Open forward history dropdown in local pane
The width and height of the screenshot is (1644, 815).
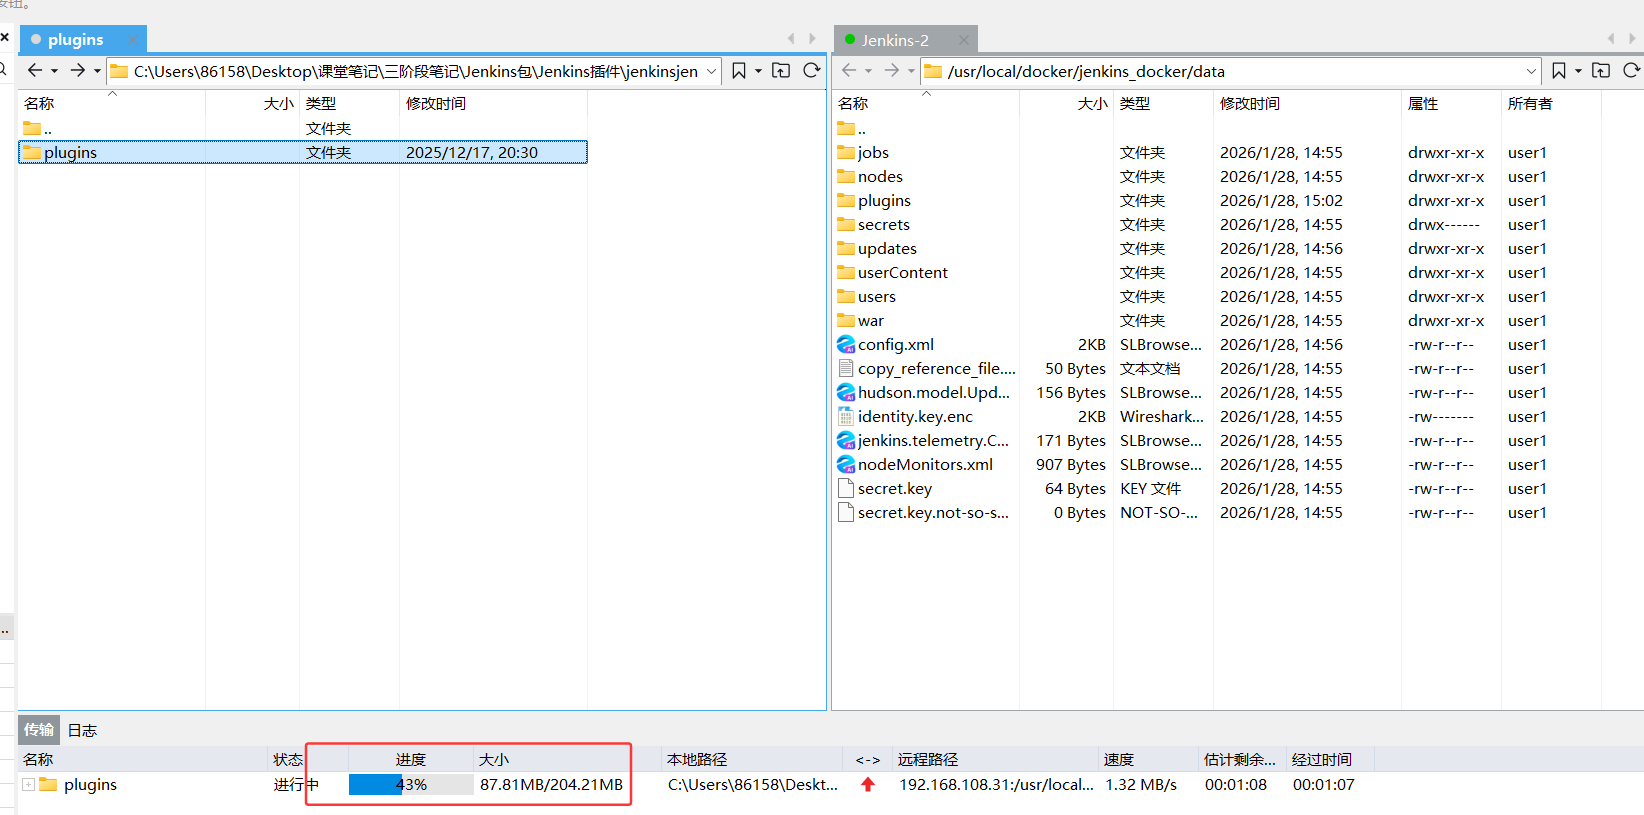97,71
